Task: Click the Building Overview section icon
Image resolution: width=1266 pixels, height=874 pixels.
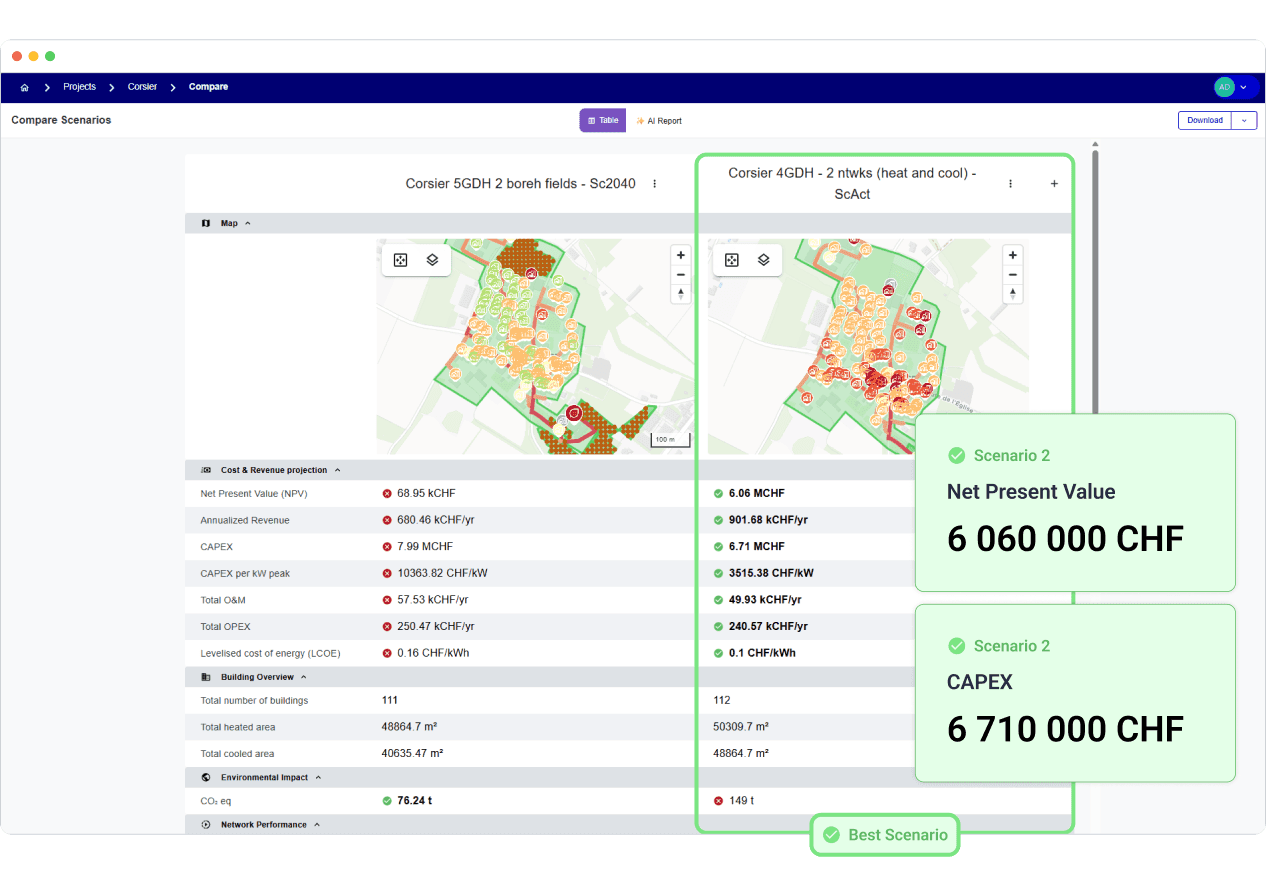Action: point(206,677)
